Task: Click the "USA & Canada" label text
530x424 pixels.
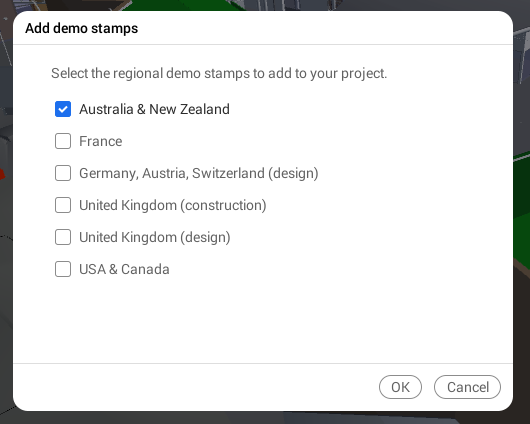Action: (x=124, y=269)
